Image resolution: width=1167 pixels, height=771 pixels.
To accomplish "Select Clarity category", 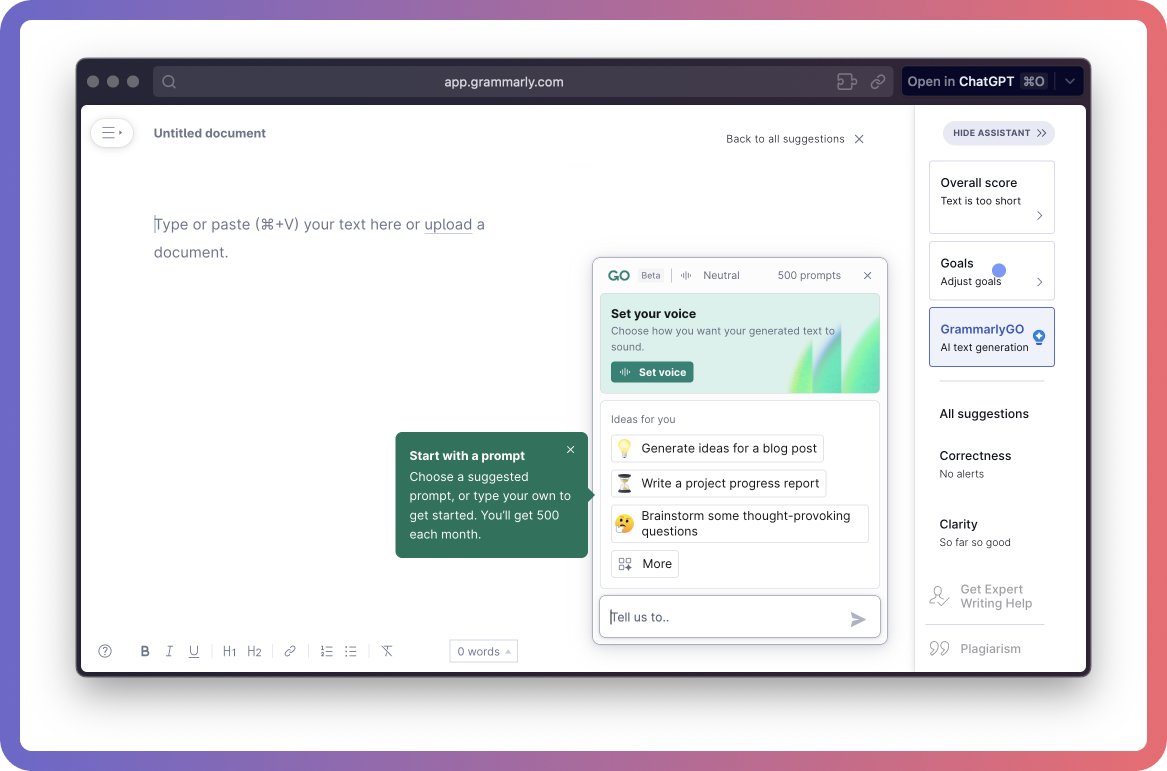I will tap(974, 533).
